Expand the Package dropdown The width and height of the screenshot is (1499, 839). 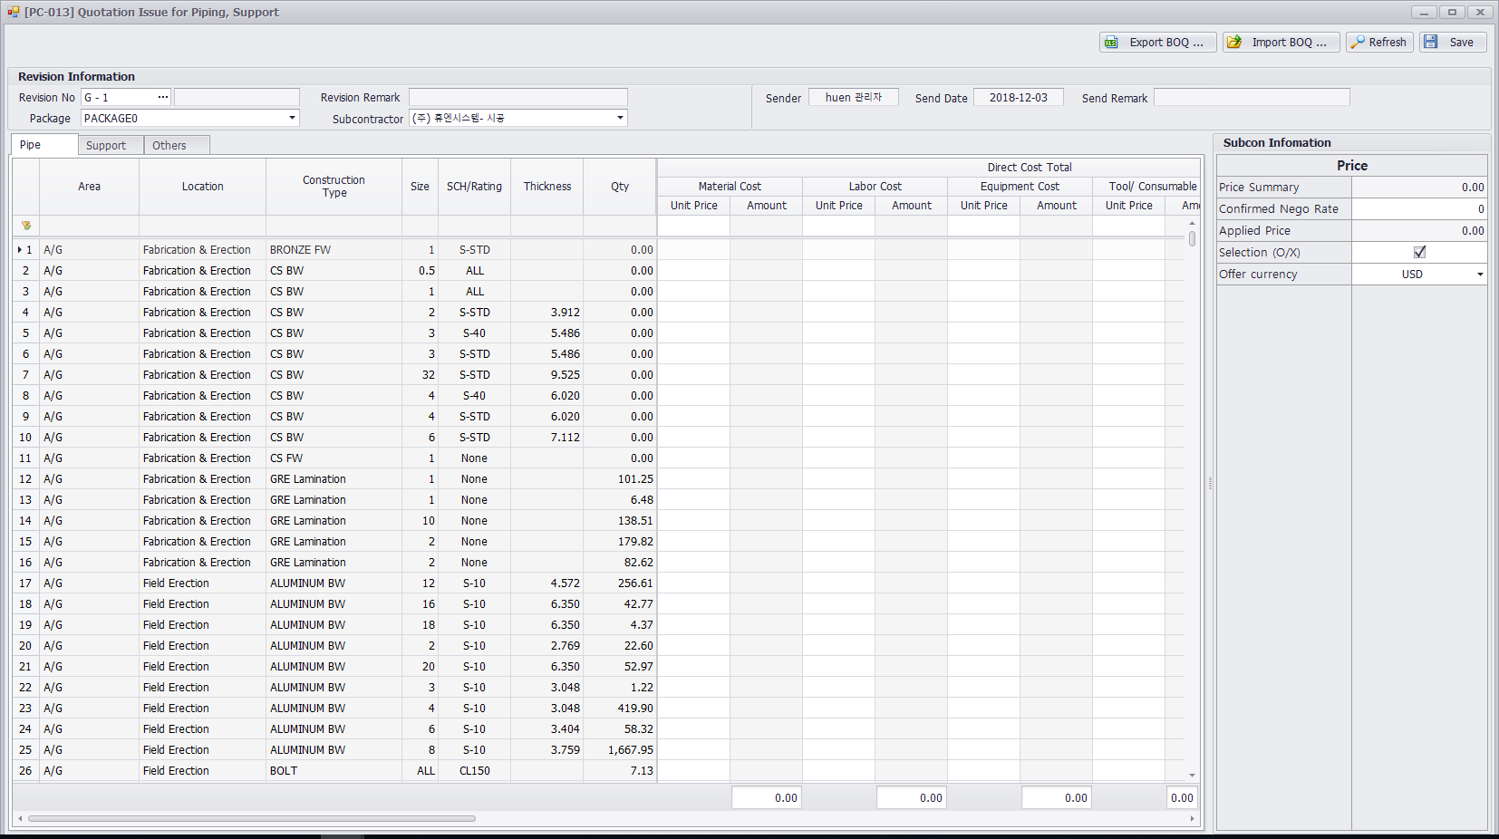pos(292,118)
